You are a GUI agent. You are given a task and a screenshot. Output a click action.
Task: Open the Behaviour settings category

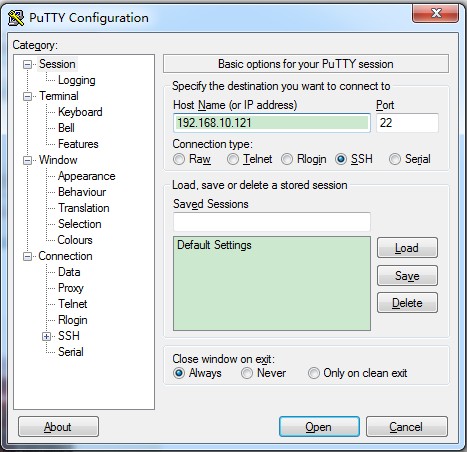[x=82, y=192]
